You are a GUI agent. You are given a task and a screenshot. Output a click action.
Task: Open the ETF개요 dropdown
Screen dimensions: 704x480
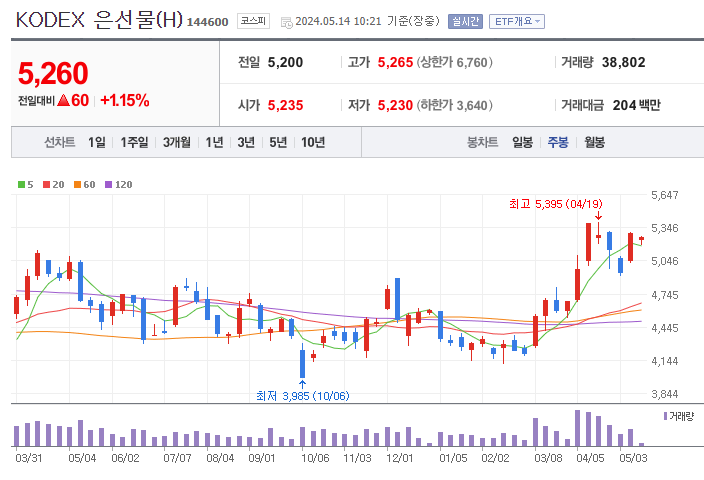517,22
